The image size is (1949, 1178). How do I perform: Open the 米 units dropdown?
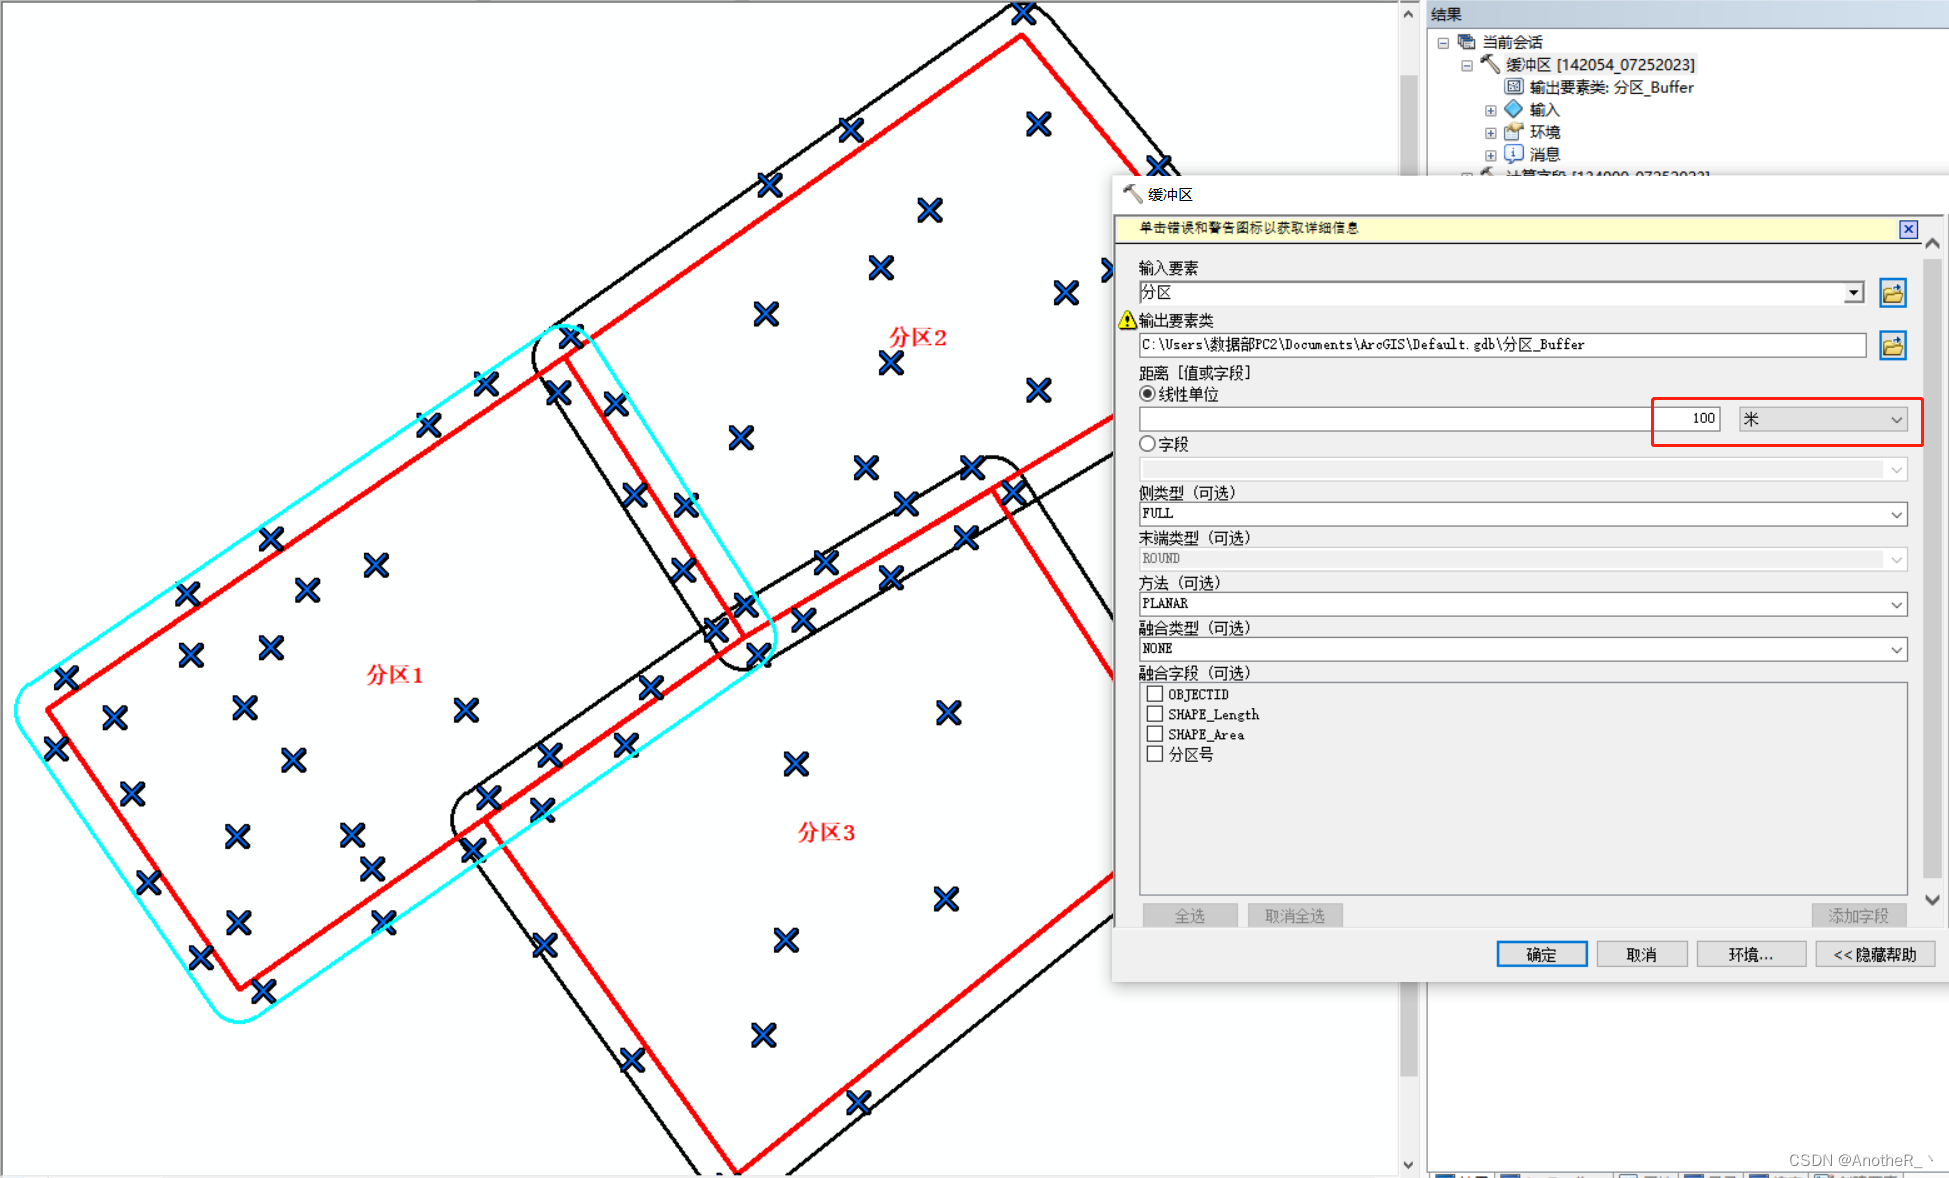[x=1896, y=419]
